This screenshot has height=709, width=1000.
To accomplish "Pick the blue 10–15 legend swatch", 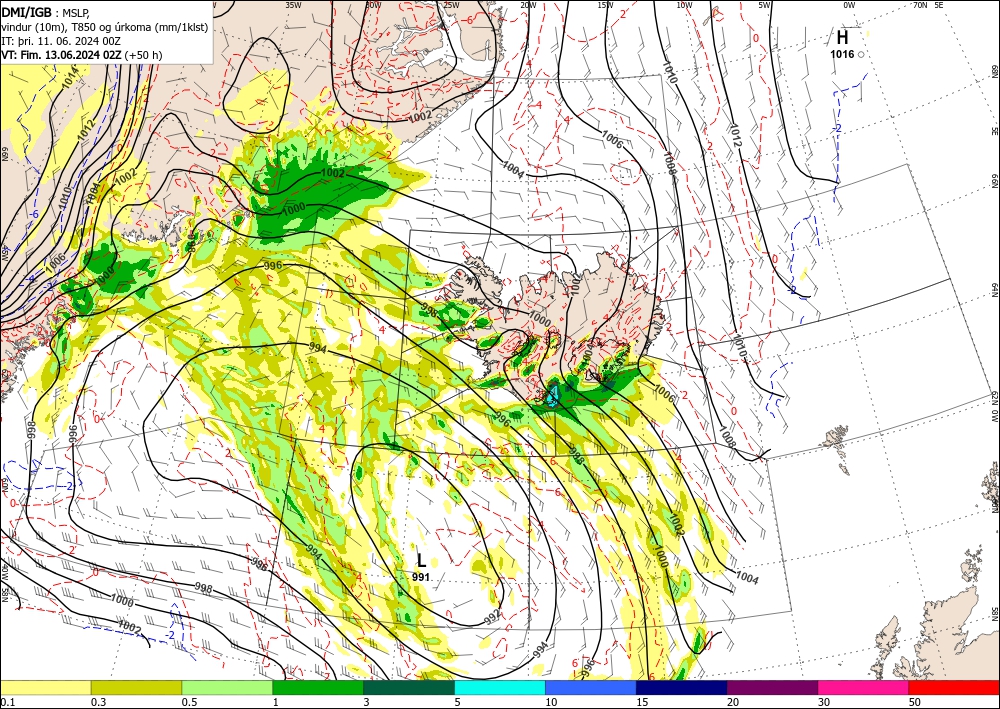I will 591,687.
